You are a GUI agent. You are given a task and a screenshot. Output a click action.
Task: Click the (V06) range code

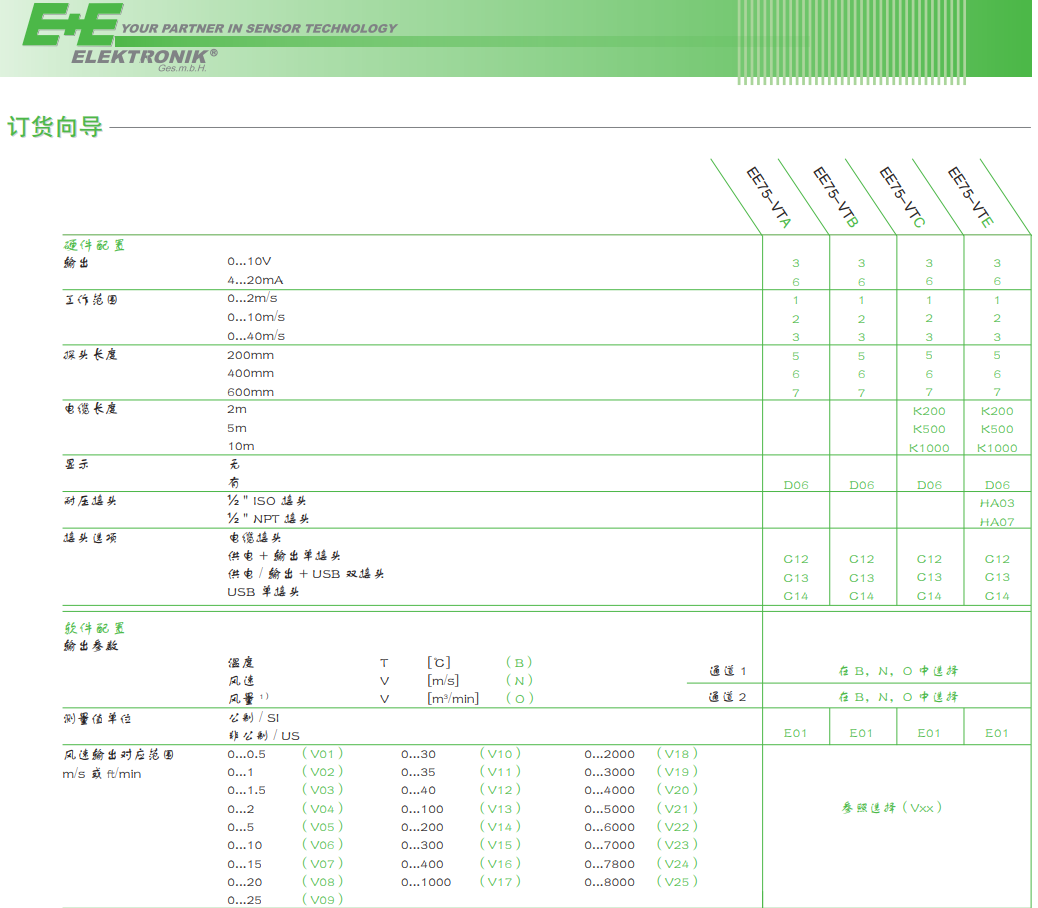tap(322, 845)
